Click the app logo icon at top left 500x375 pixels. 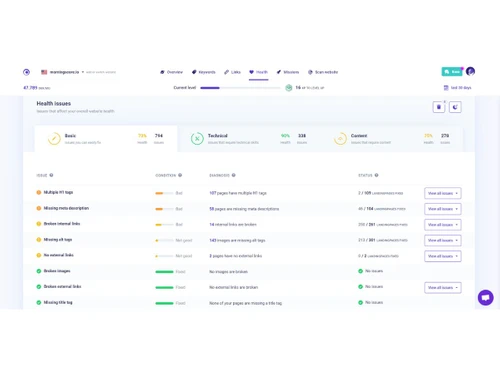coord(27,72)
